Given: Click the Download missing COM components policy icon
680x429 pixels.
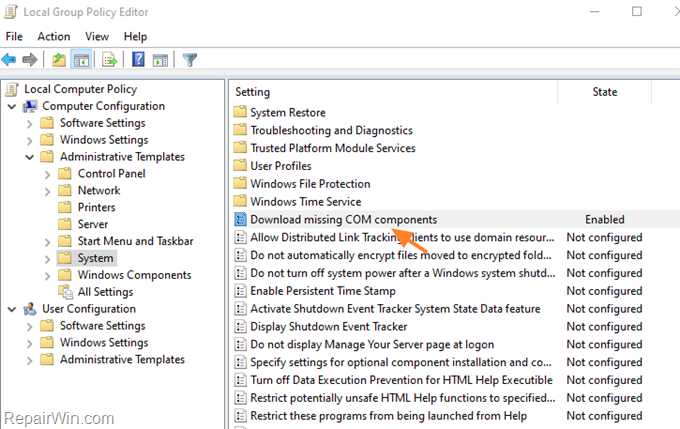Looking at the screenshot, I should 240,219.
